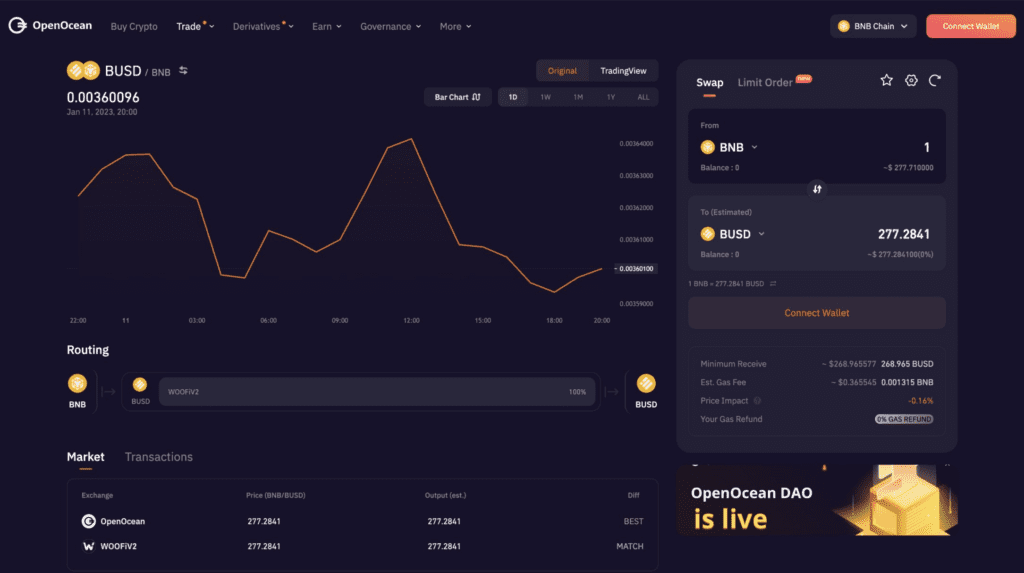
Task: Click the estimated amount 277.2841 field
Action: [904, 234]
